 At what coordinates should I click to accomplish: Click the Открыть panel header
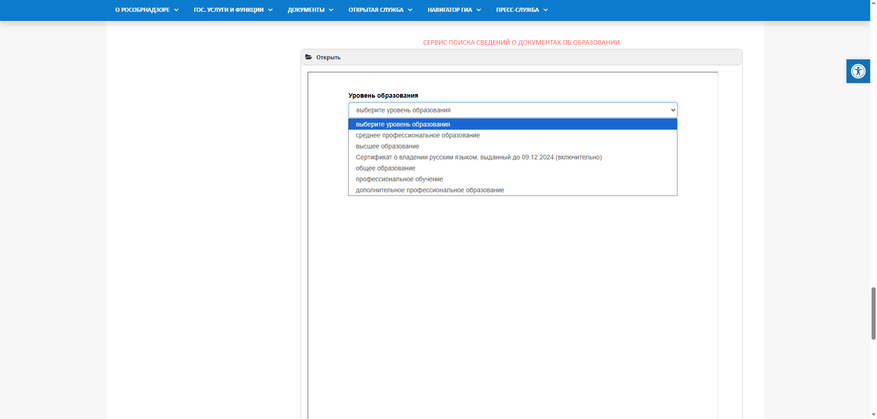coord(521,57)
